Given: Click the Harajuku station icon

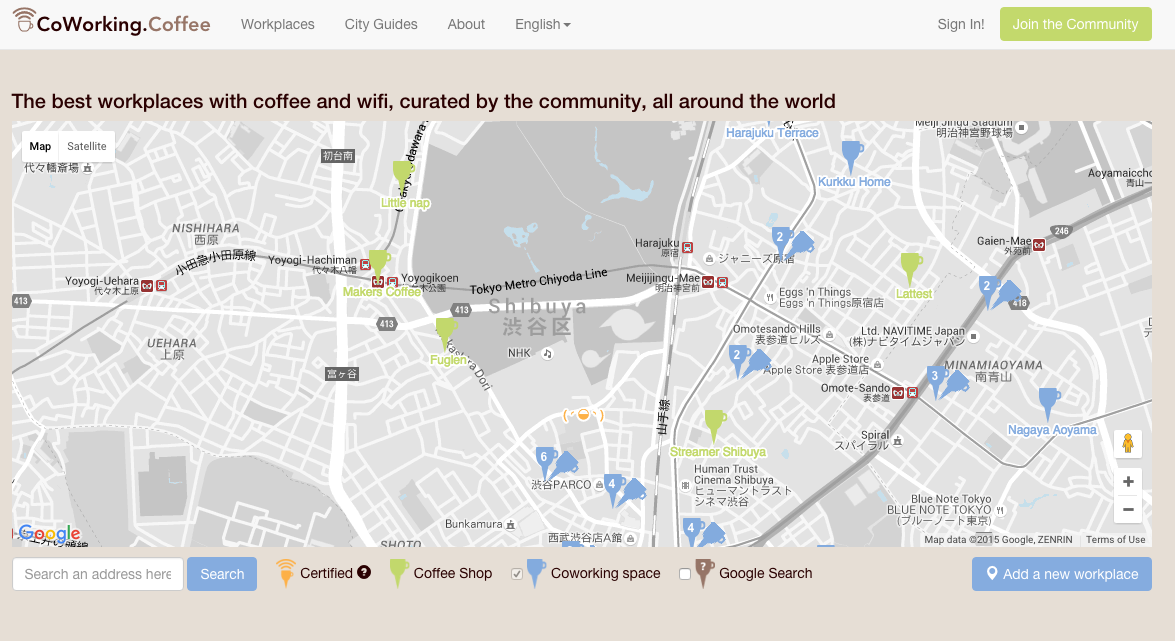Looking at the screenshot, I should [687, 247].
